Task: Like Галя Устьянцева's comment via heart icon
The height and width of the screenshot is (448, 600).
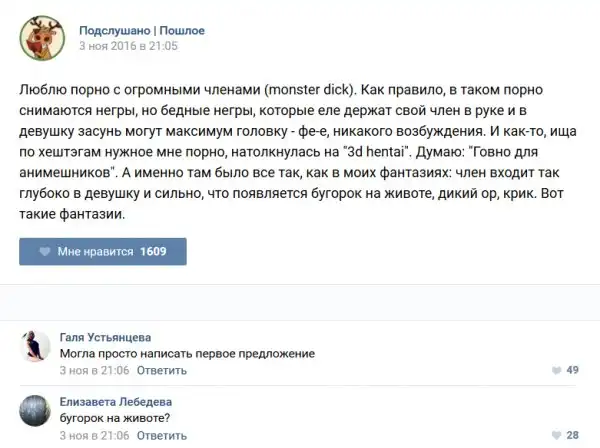Action: point(556,370)
